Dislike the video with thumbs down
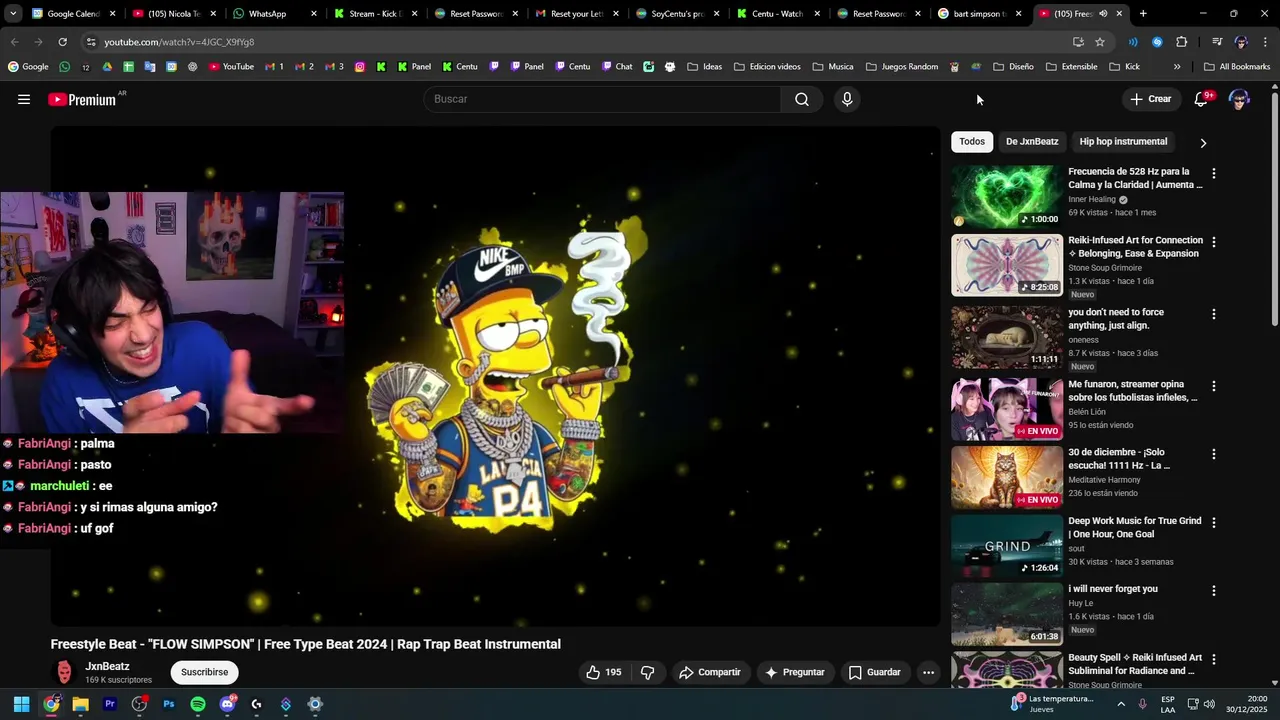 pos(647,672)
